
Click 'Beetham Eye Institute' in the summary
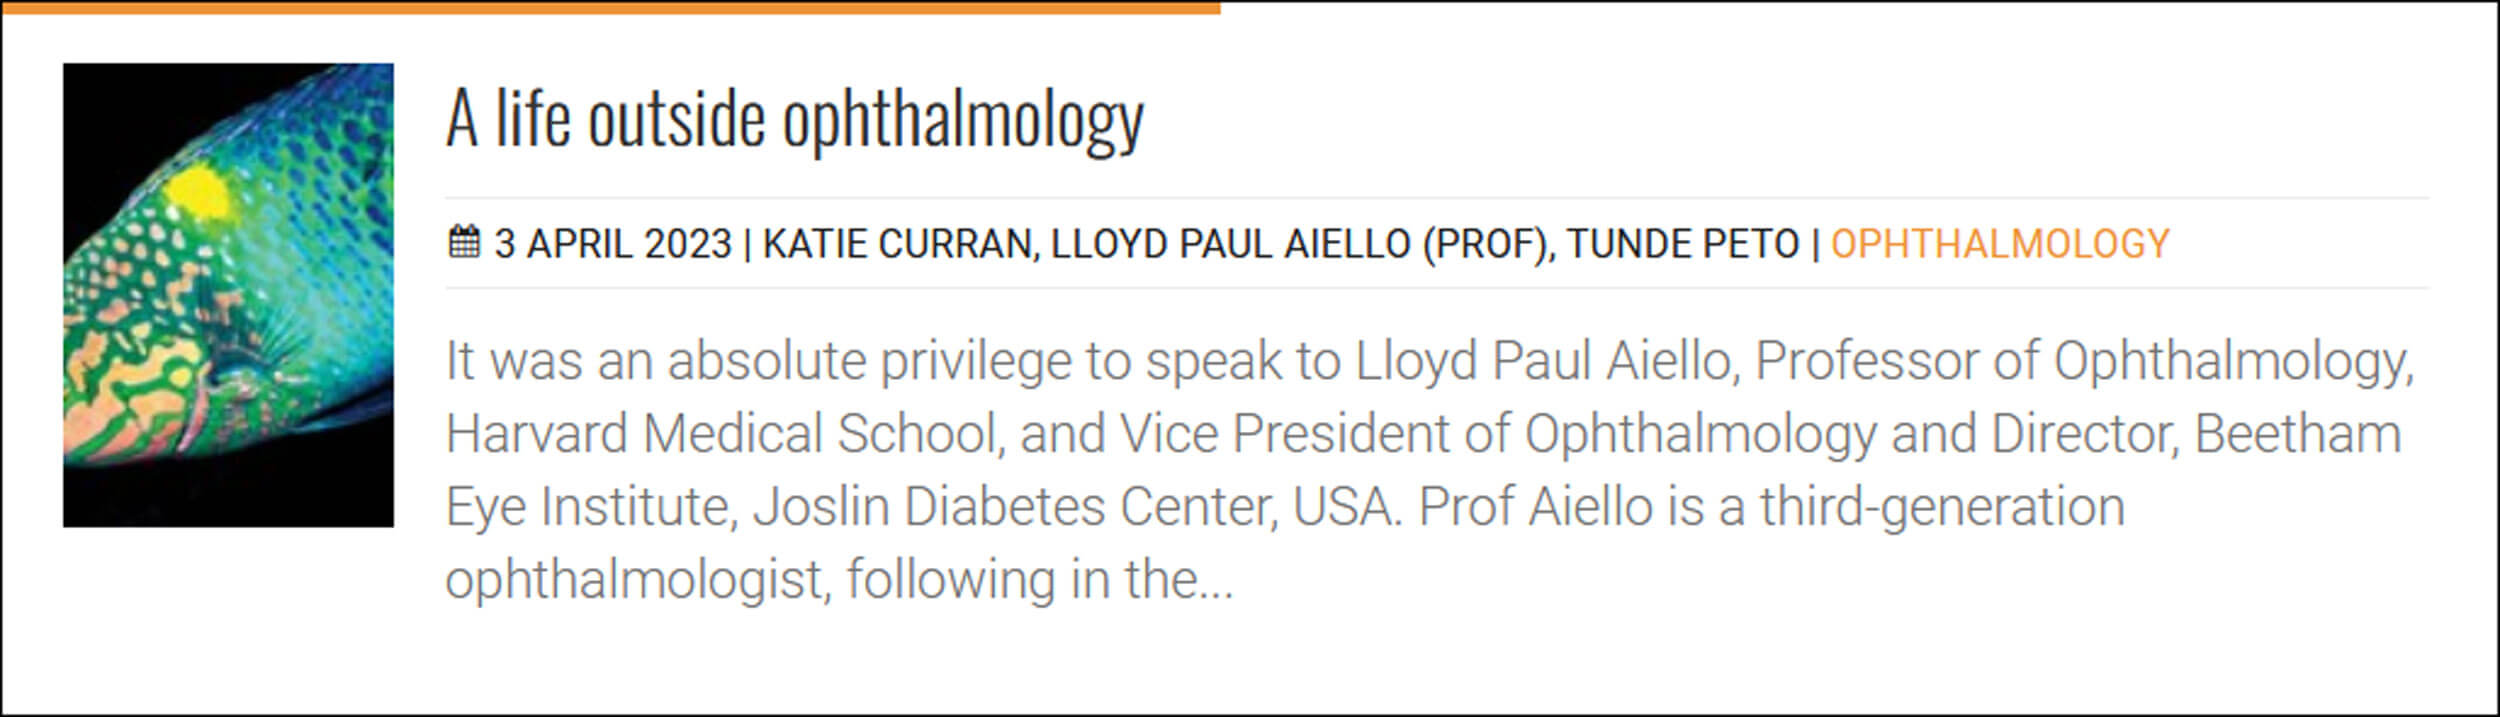pos(2296,434)
